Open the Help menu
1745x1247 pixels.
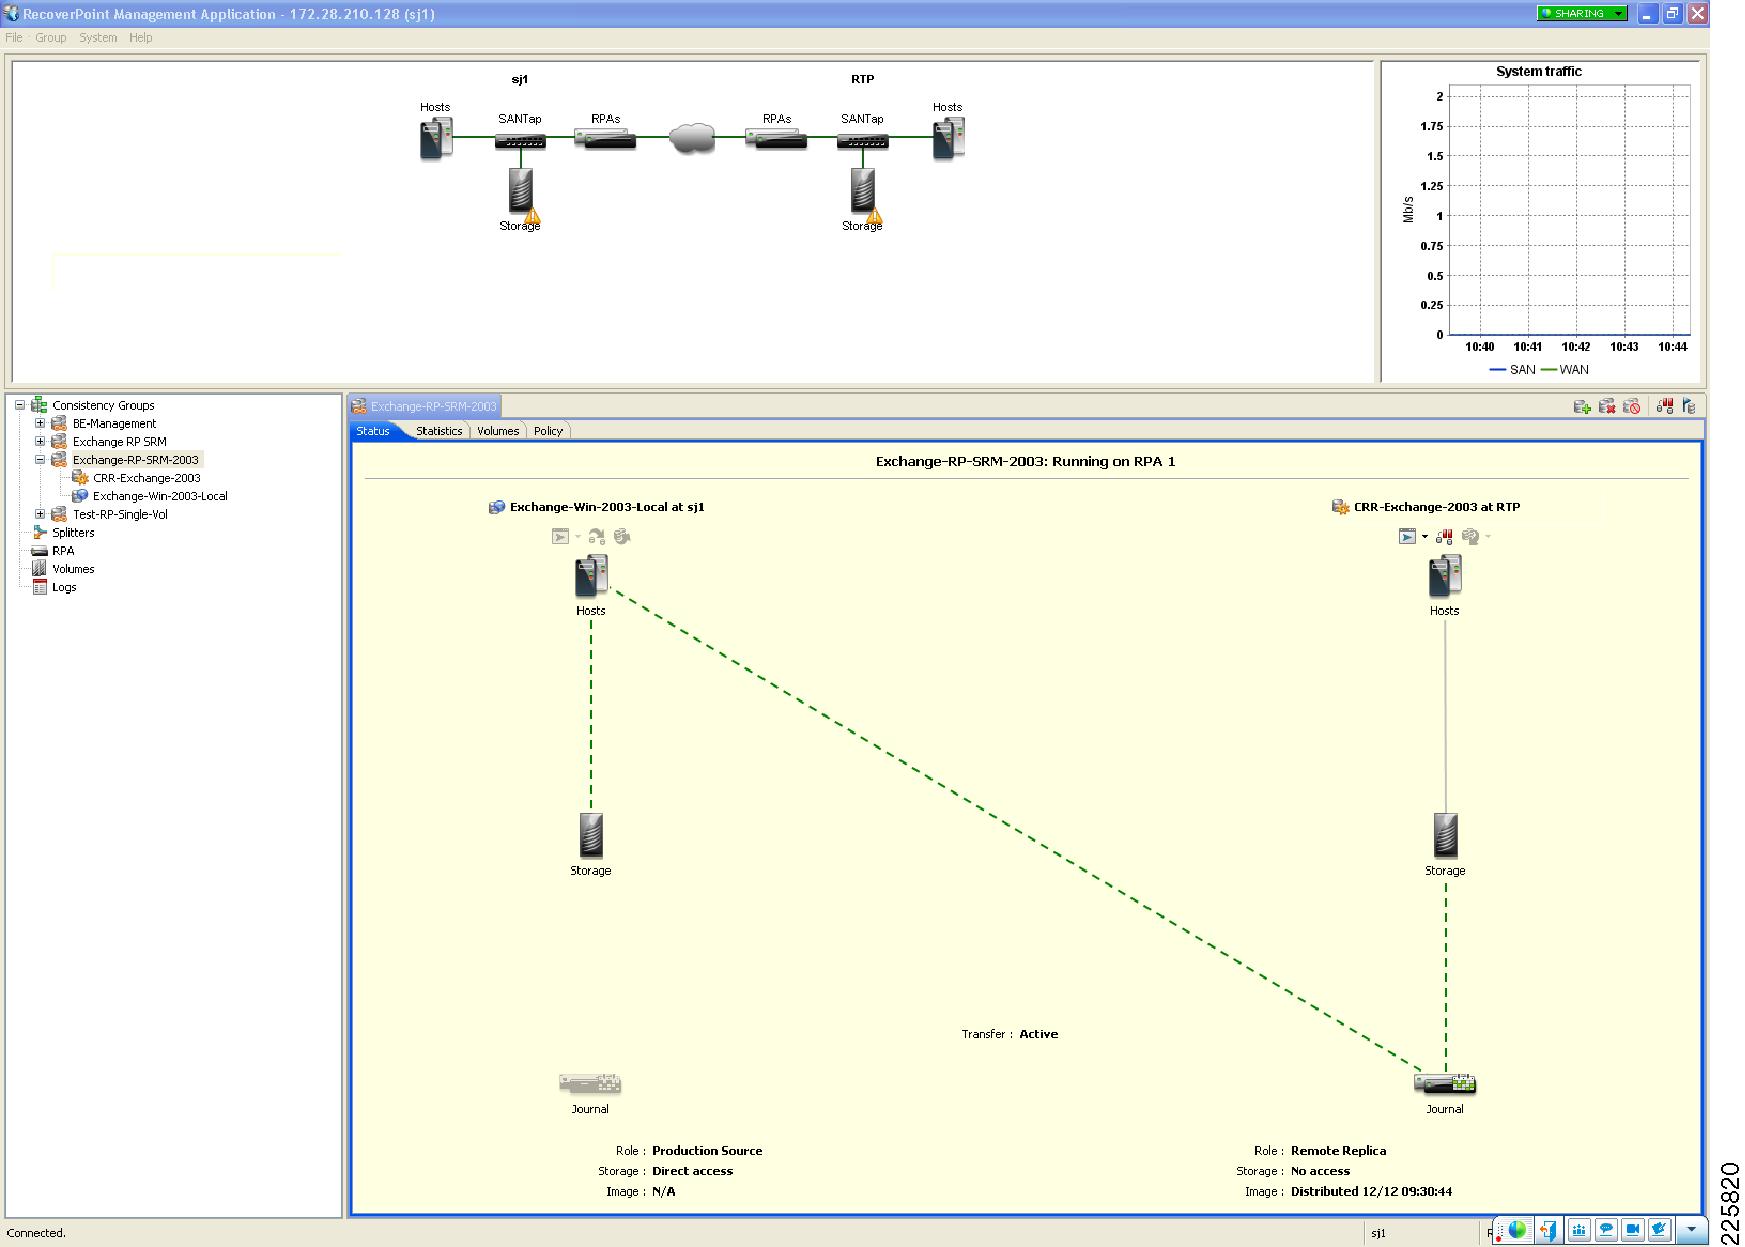click(x=141, y=37)
